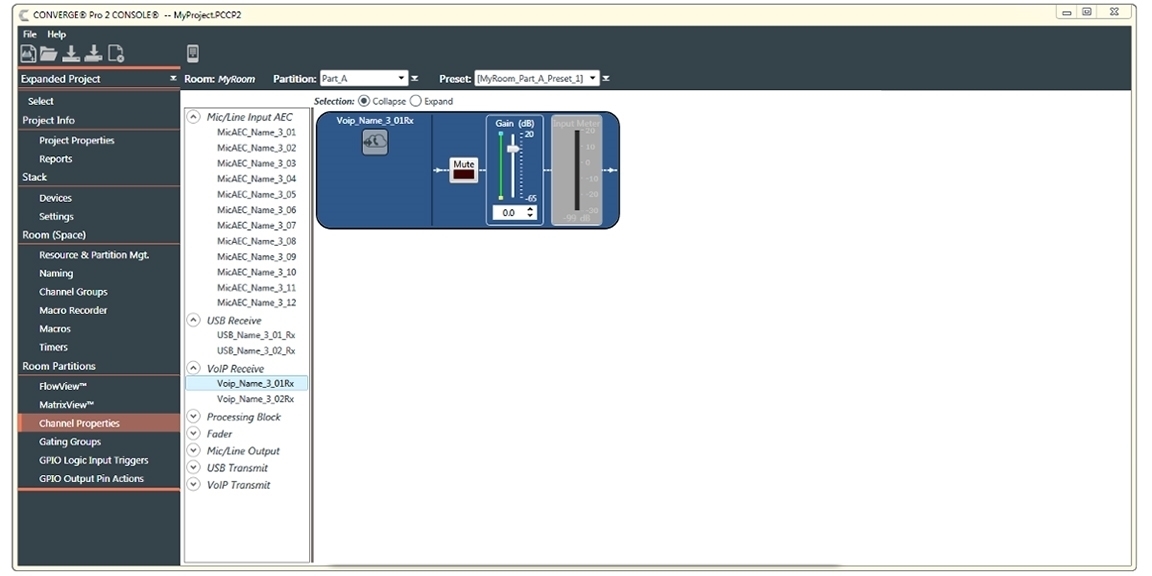1152x576 pixels.
Task: Click the Gain slider handle
Action: [x=514, y=148]
